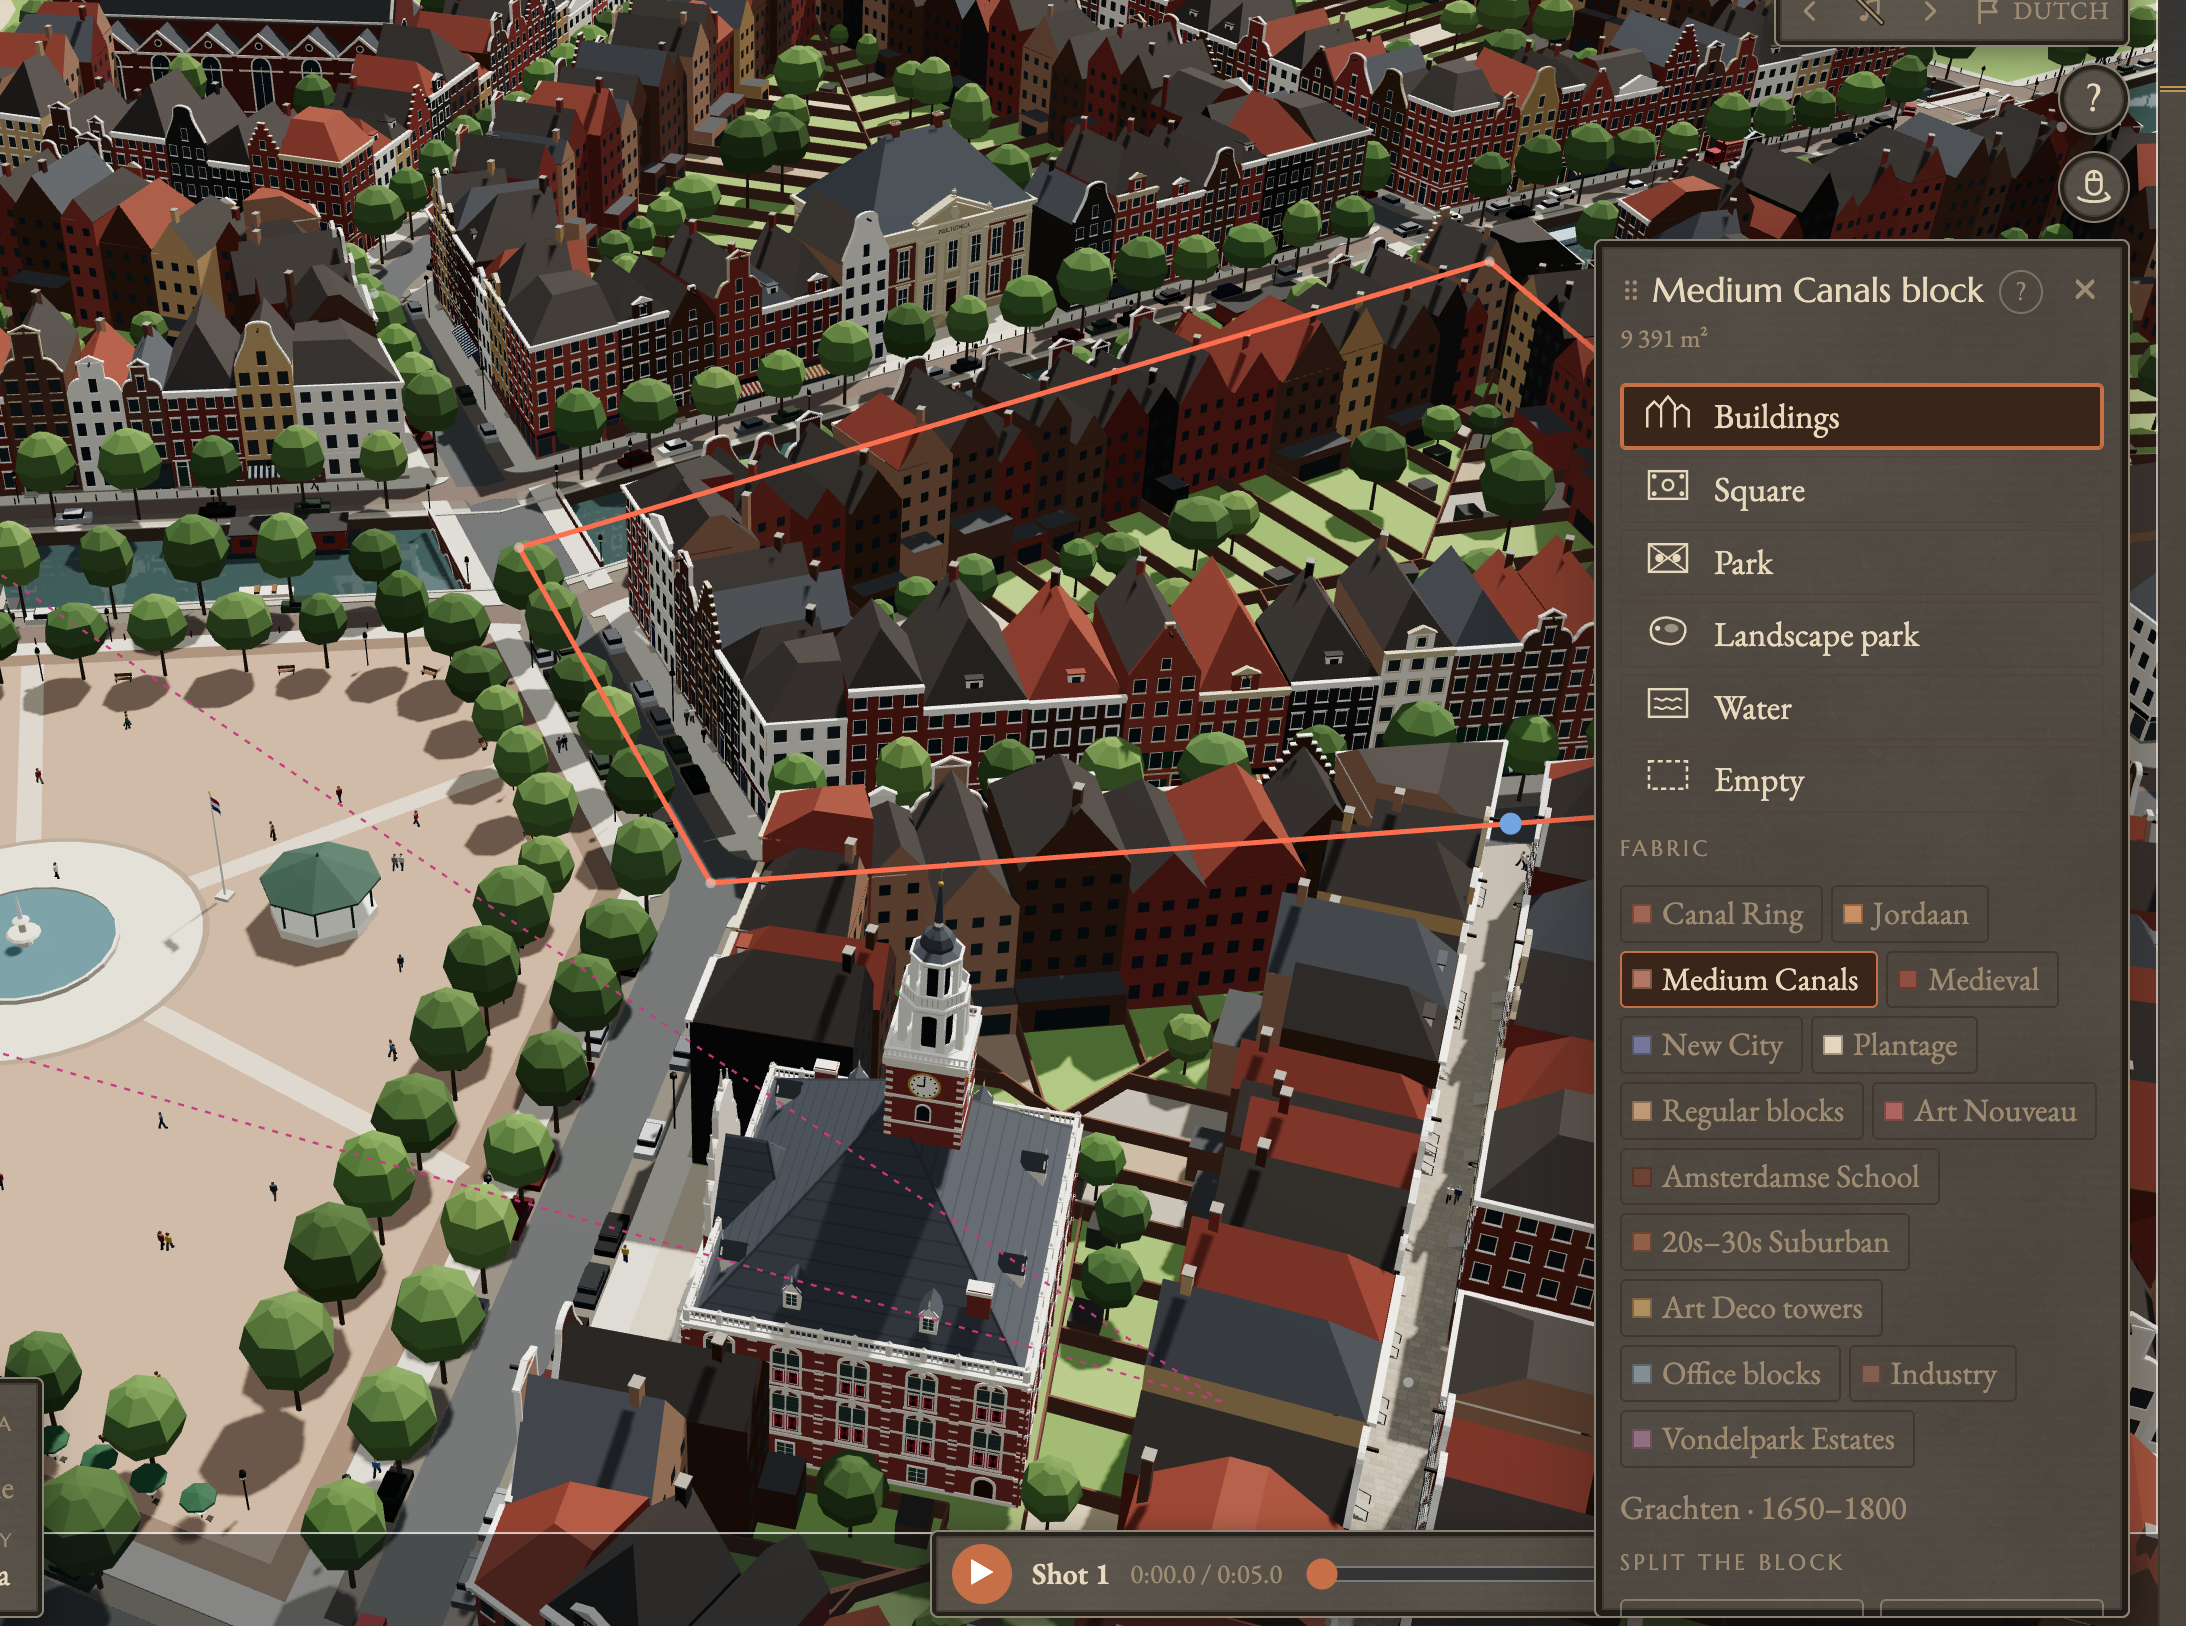Apply the Plantage fabric

pyautogui.click(x=1893, y=1045)
